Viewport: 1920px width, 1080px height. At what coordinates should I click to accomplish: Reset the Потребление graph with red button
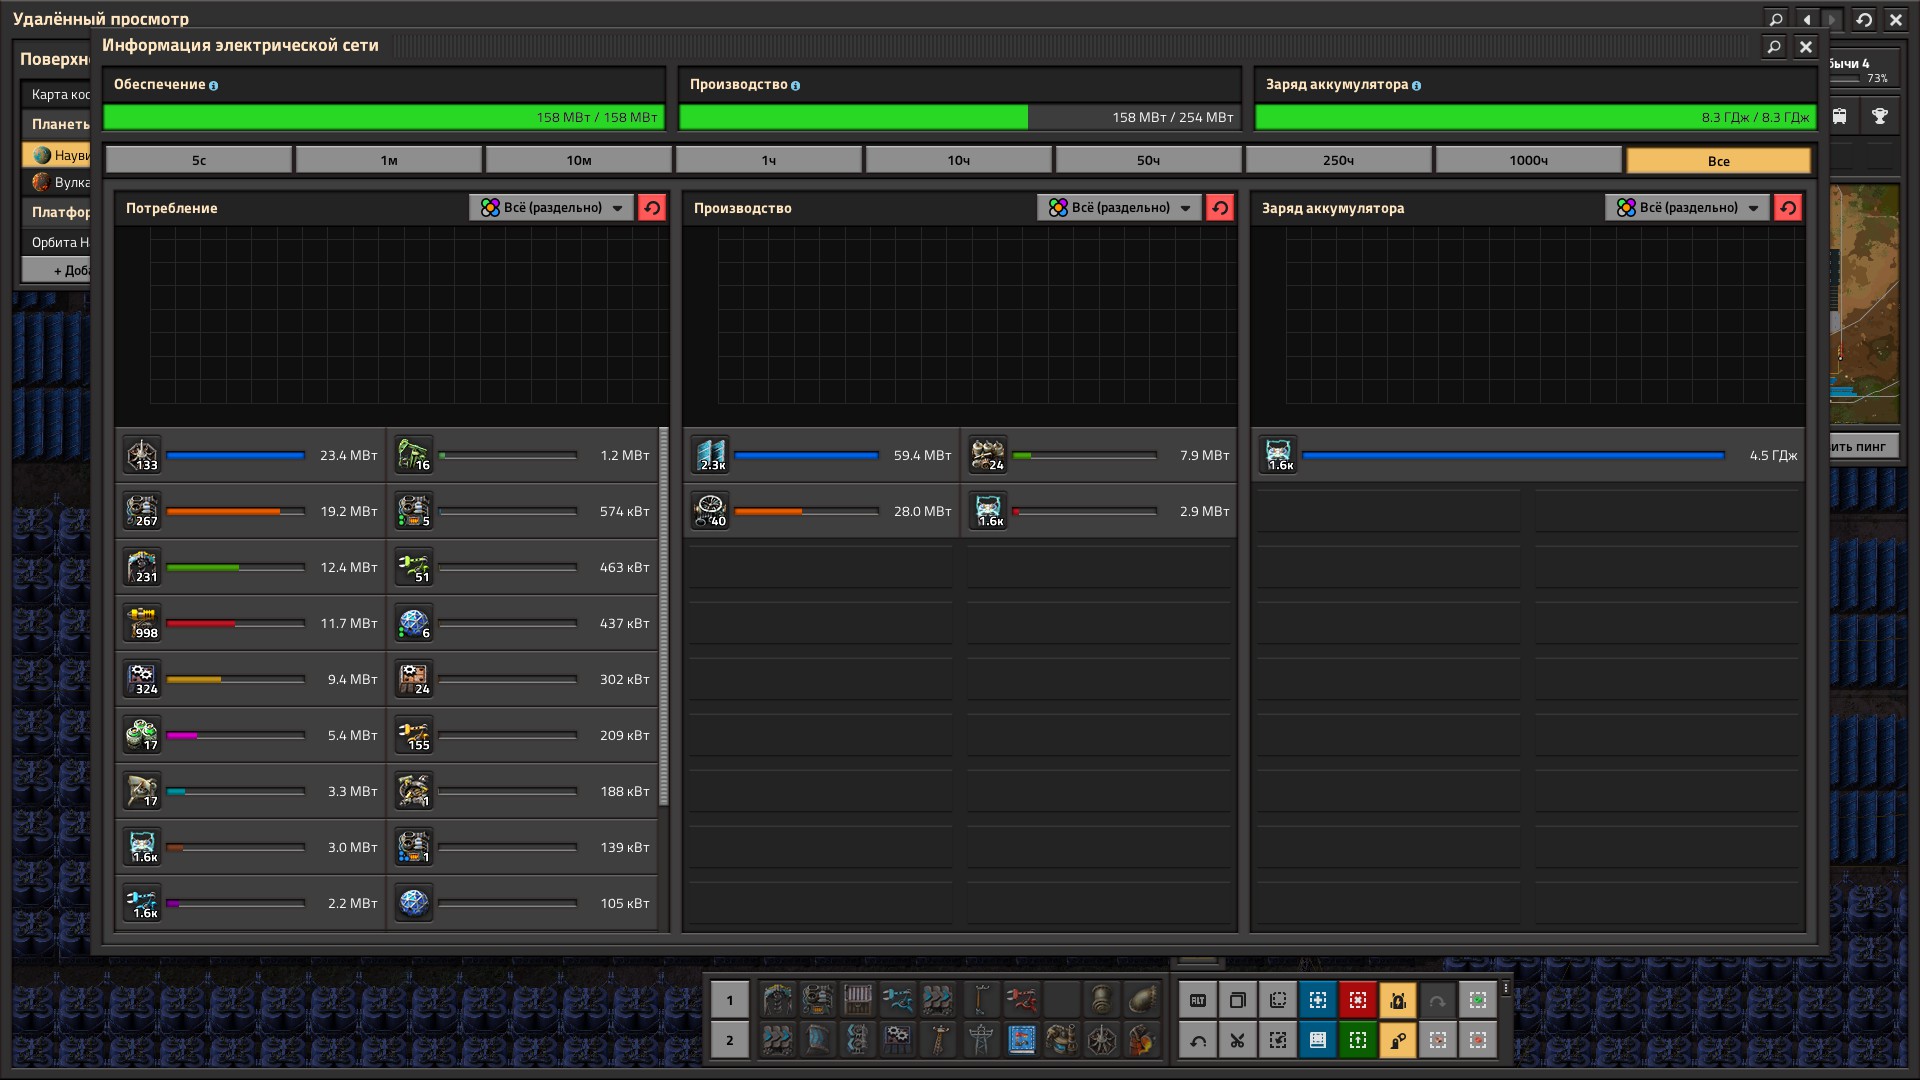[652, 207]
